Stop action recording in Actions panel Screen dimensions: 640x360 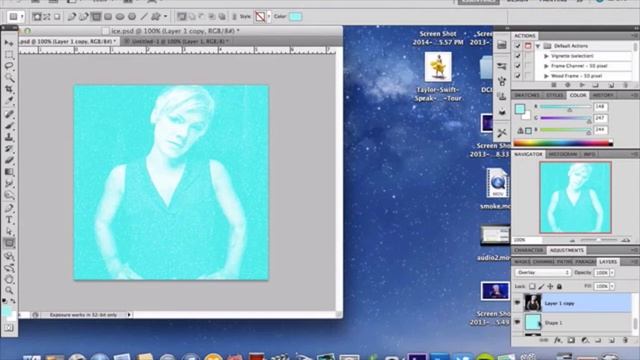pos(554,85)
